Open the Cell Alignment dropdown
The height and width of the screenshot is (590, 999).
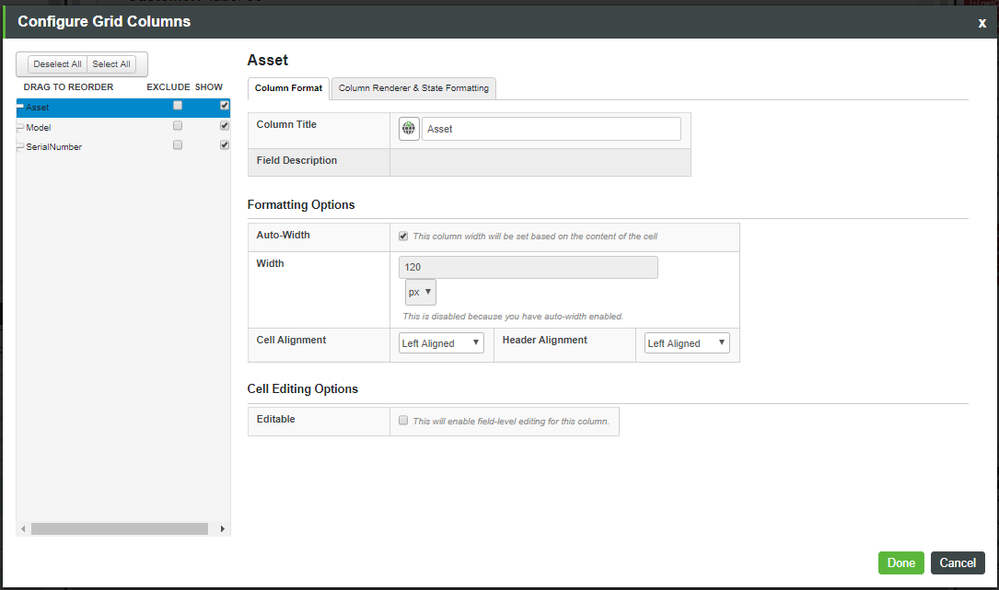point(440,343)
